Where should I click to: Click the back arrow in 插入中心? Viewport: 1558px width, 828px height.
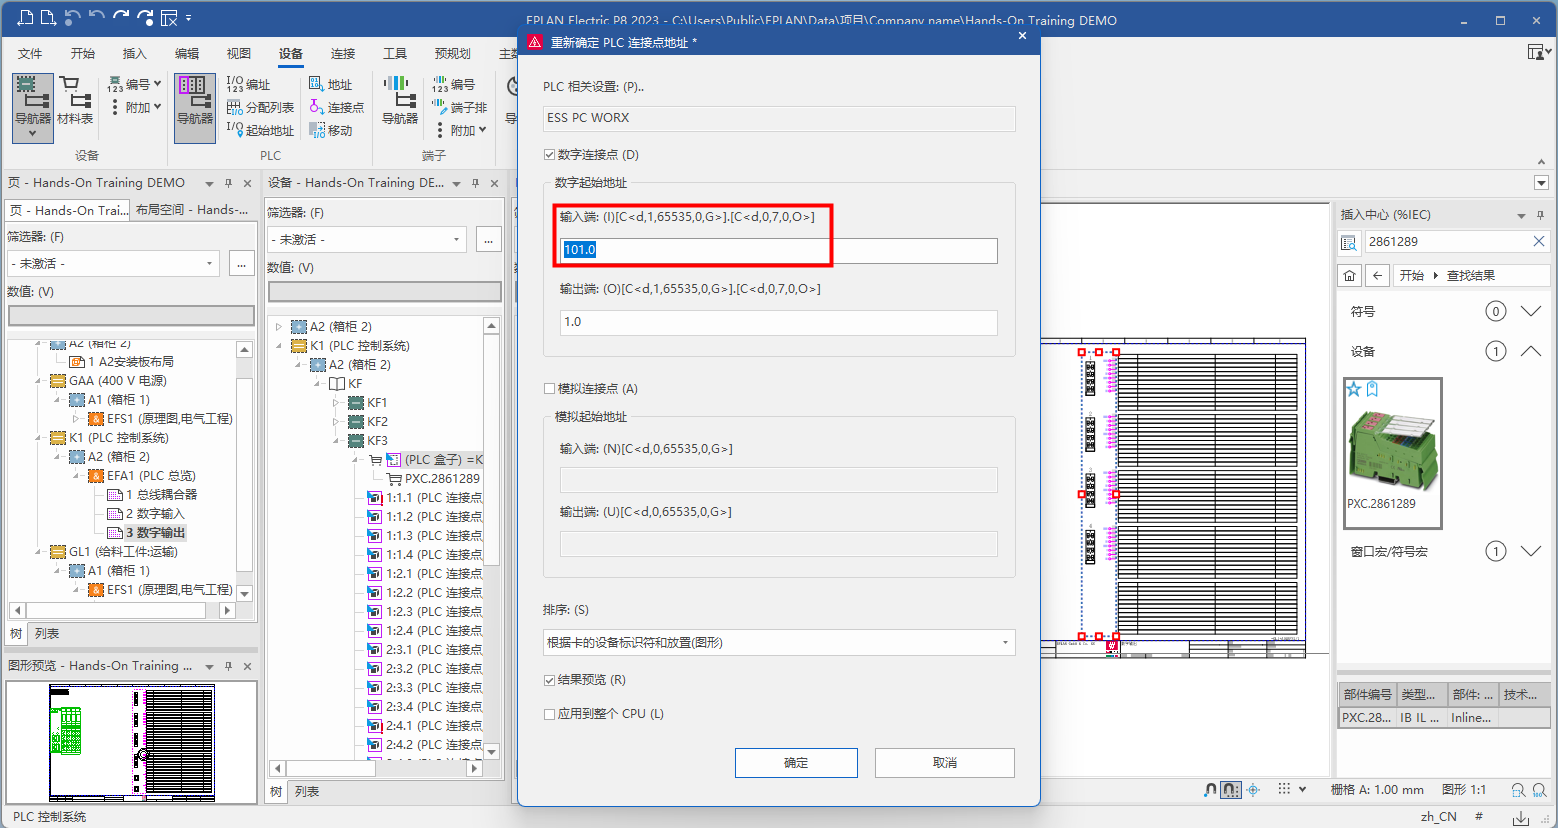click(x=1378, y=275)
